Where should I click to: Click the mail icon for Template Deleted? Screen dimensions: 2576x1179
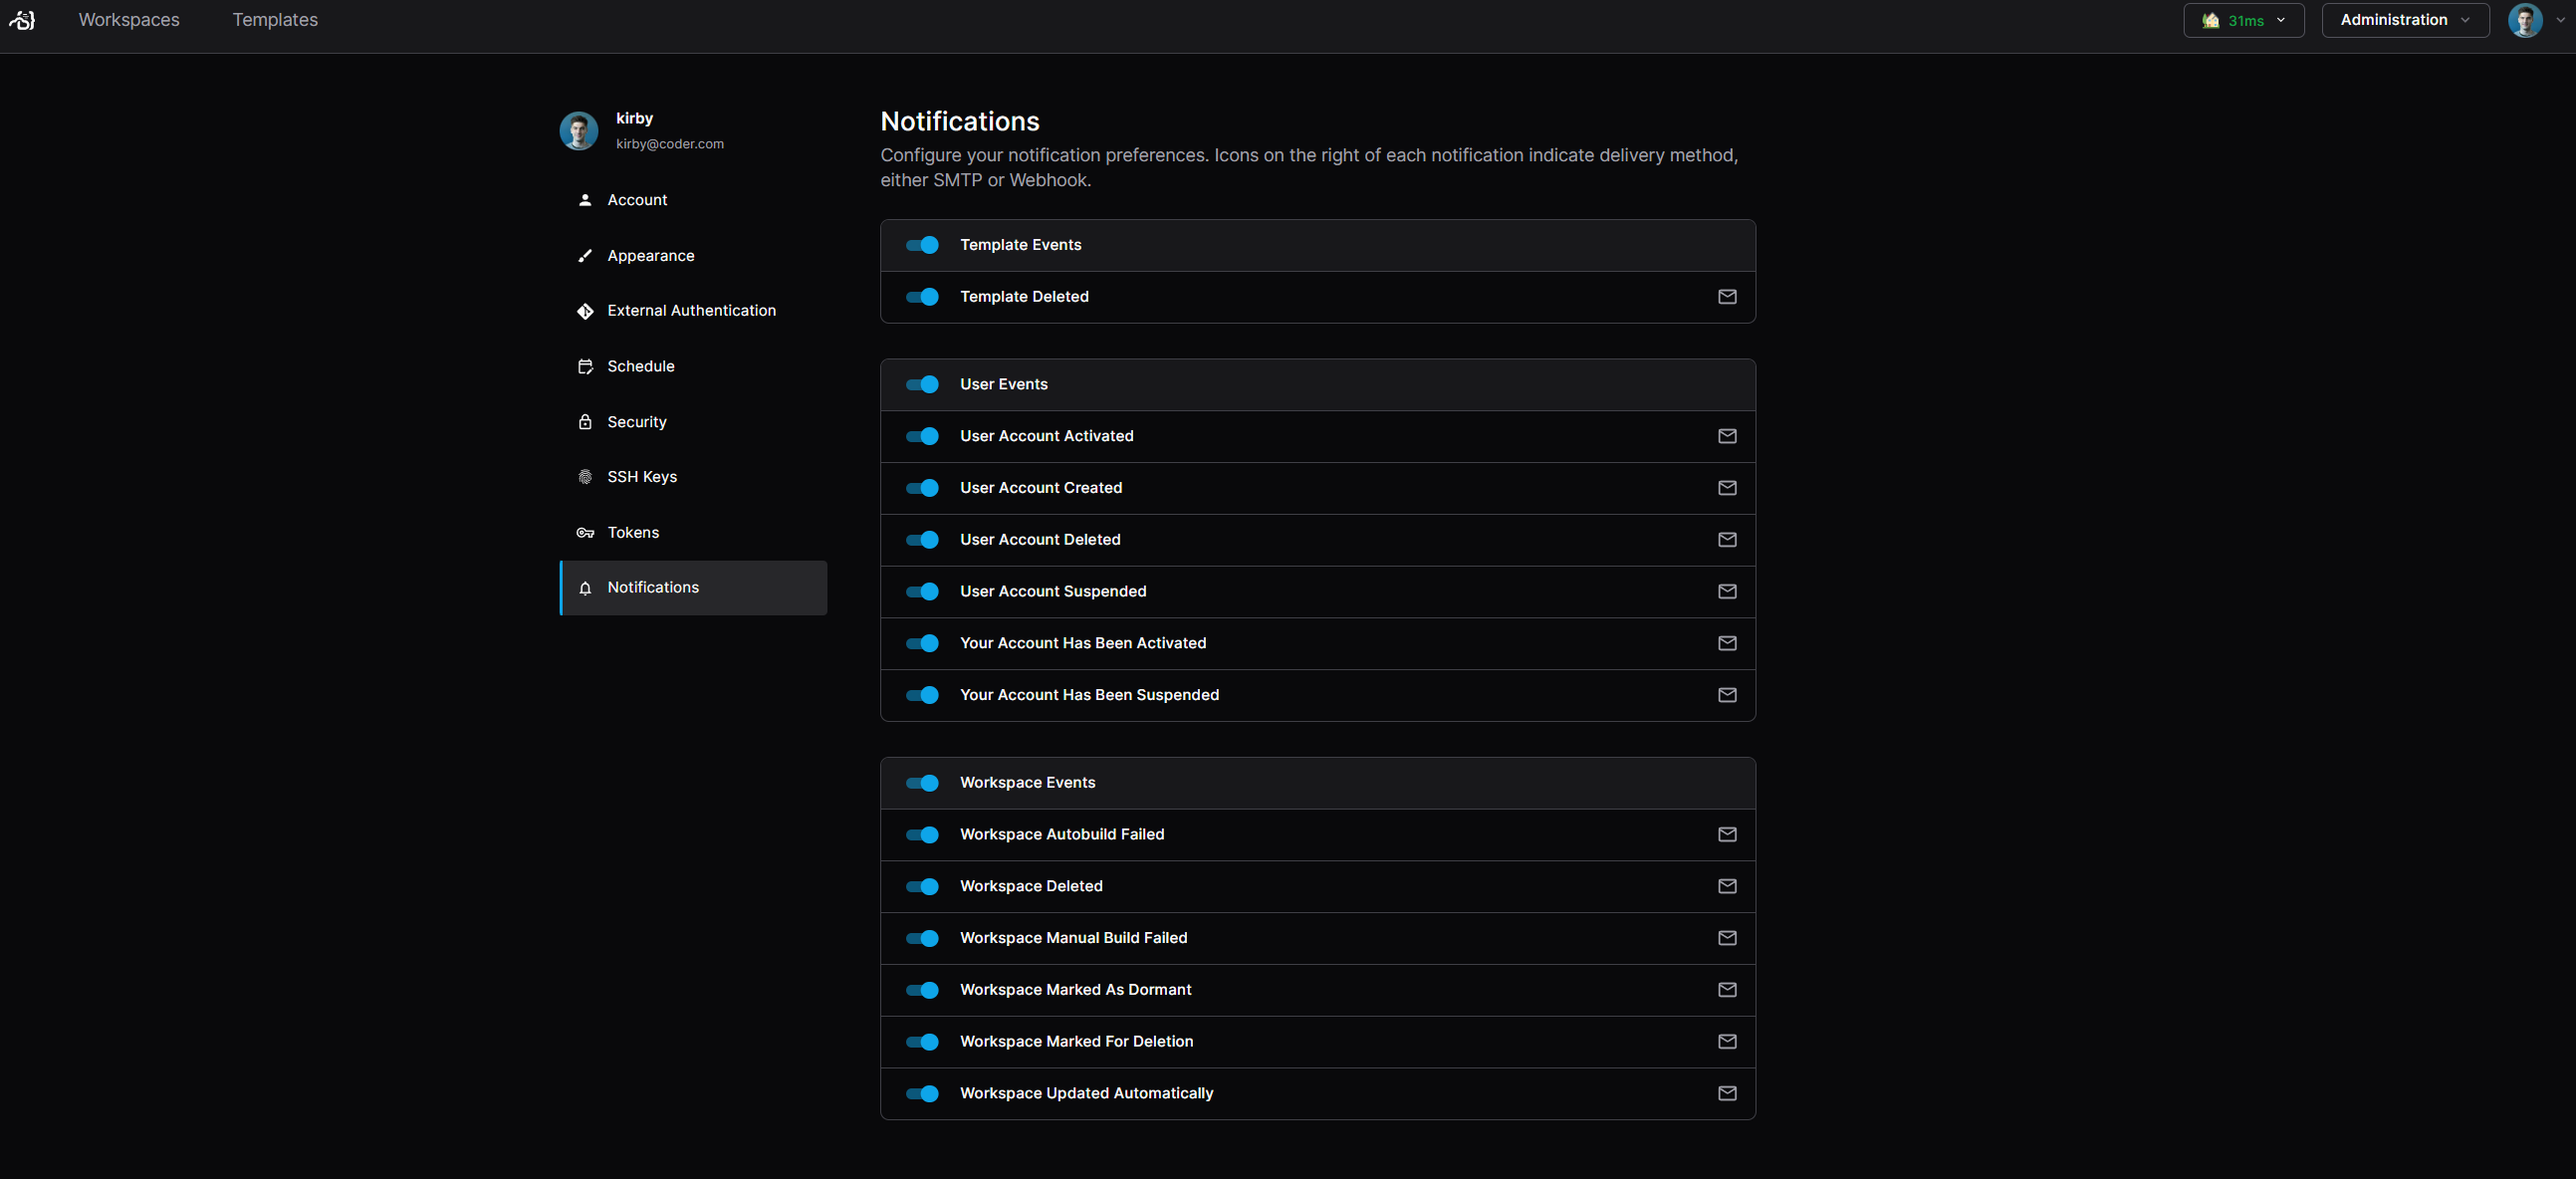click(1727, 297)
